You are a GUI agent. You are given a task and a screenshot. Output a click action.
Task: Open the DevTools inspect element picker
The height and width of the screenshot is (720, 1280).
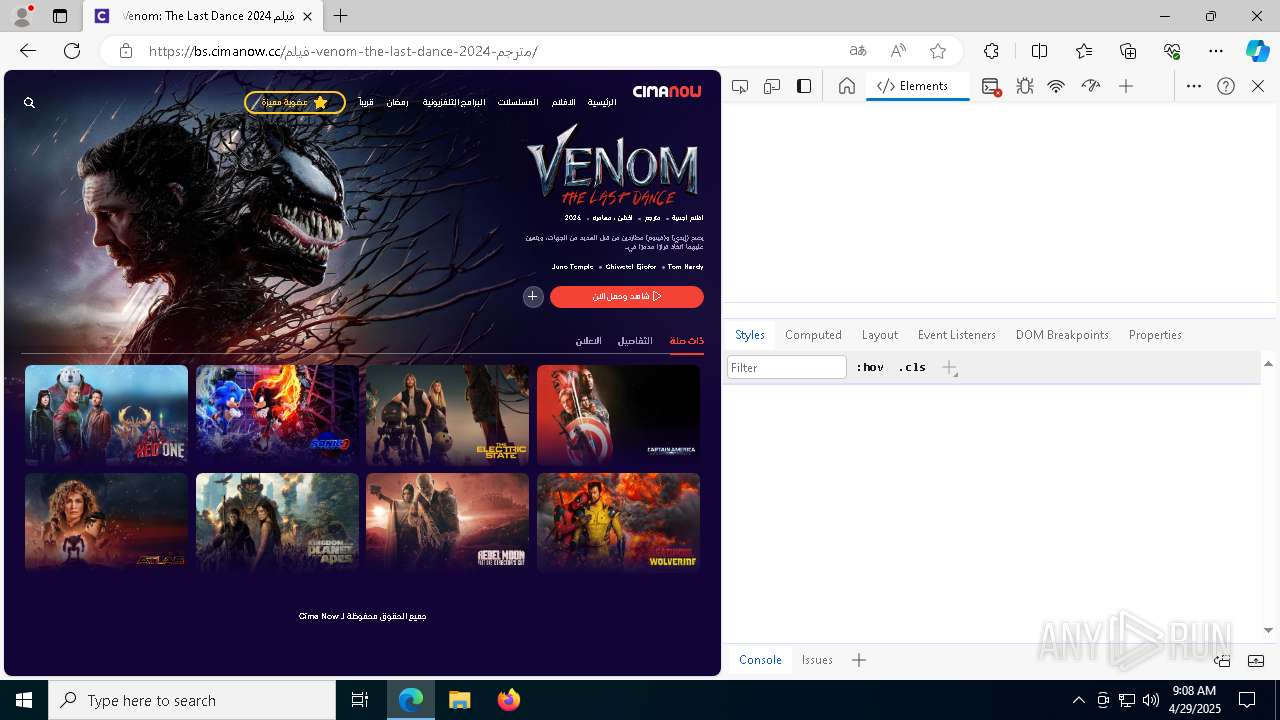click(x=740, y=86)
